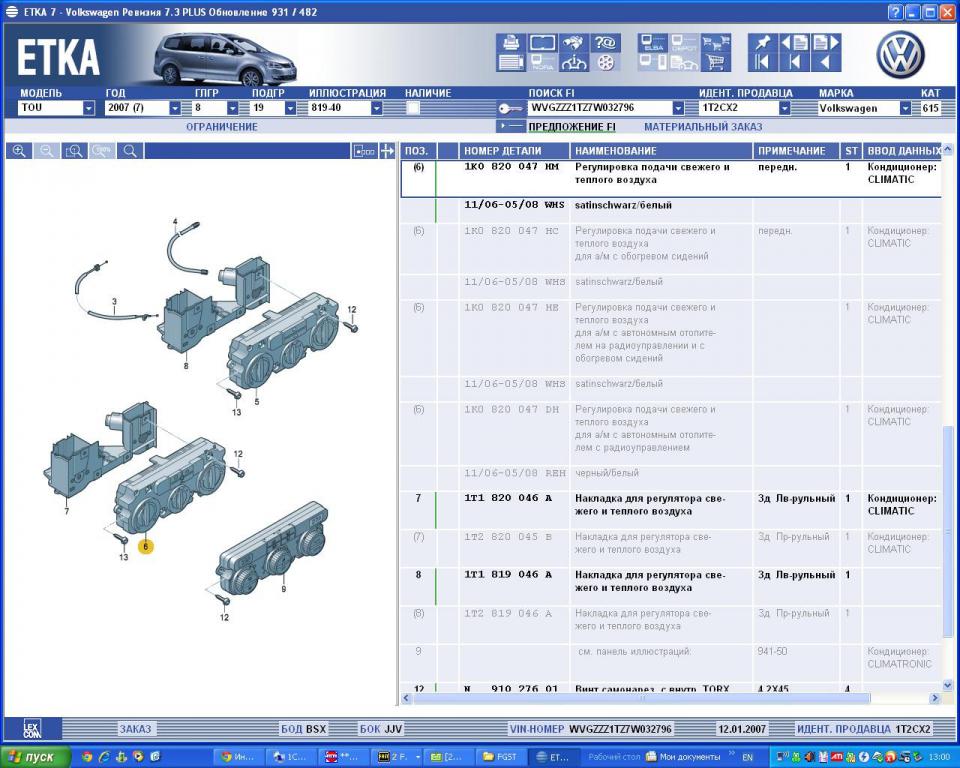960x768 pixels.
Task: Open the Предложение FI tab
Action: [x=572, y=127]
